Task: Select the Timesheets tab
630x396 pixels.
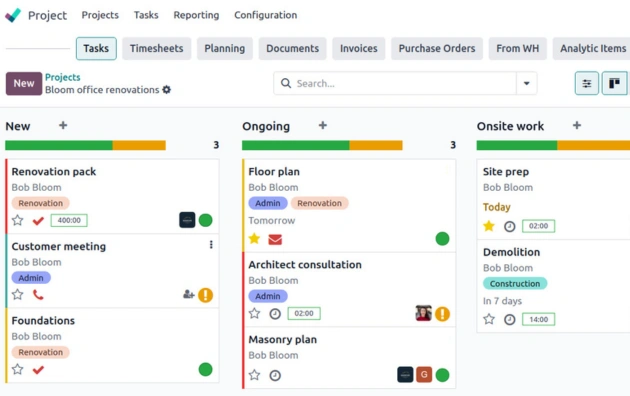Action: click(156, 49)
